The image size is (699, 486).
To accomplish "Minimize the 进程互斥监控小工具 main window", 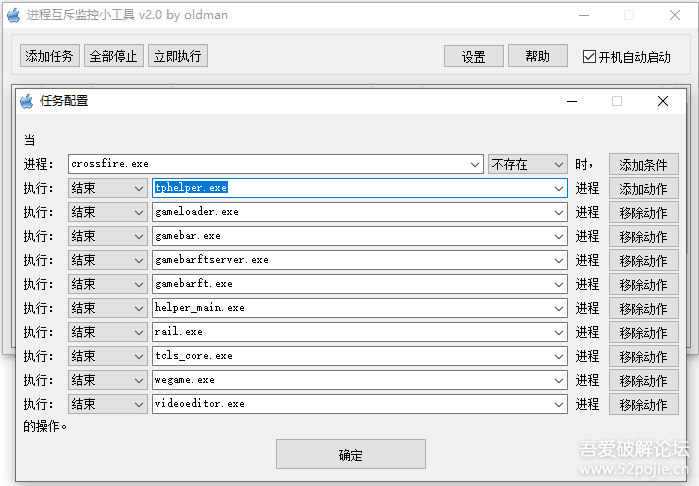I will coord(584,15).
